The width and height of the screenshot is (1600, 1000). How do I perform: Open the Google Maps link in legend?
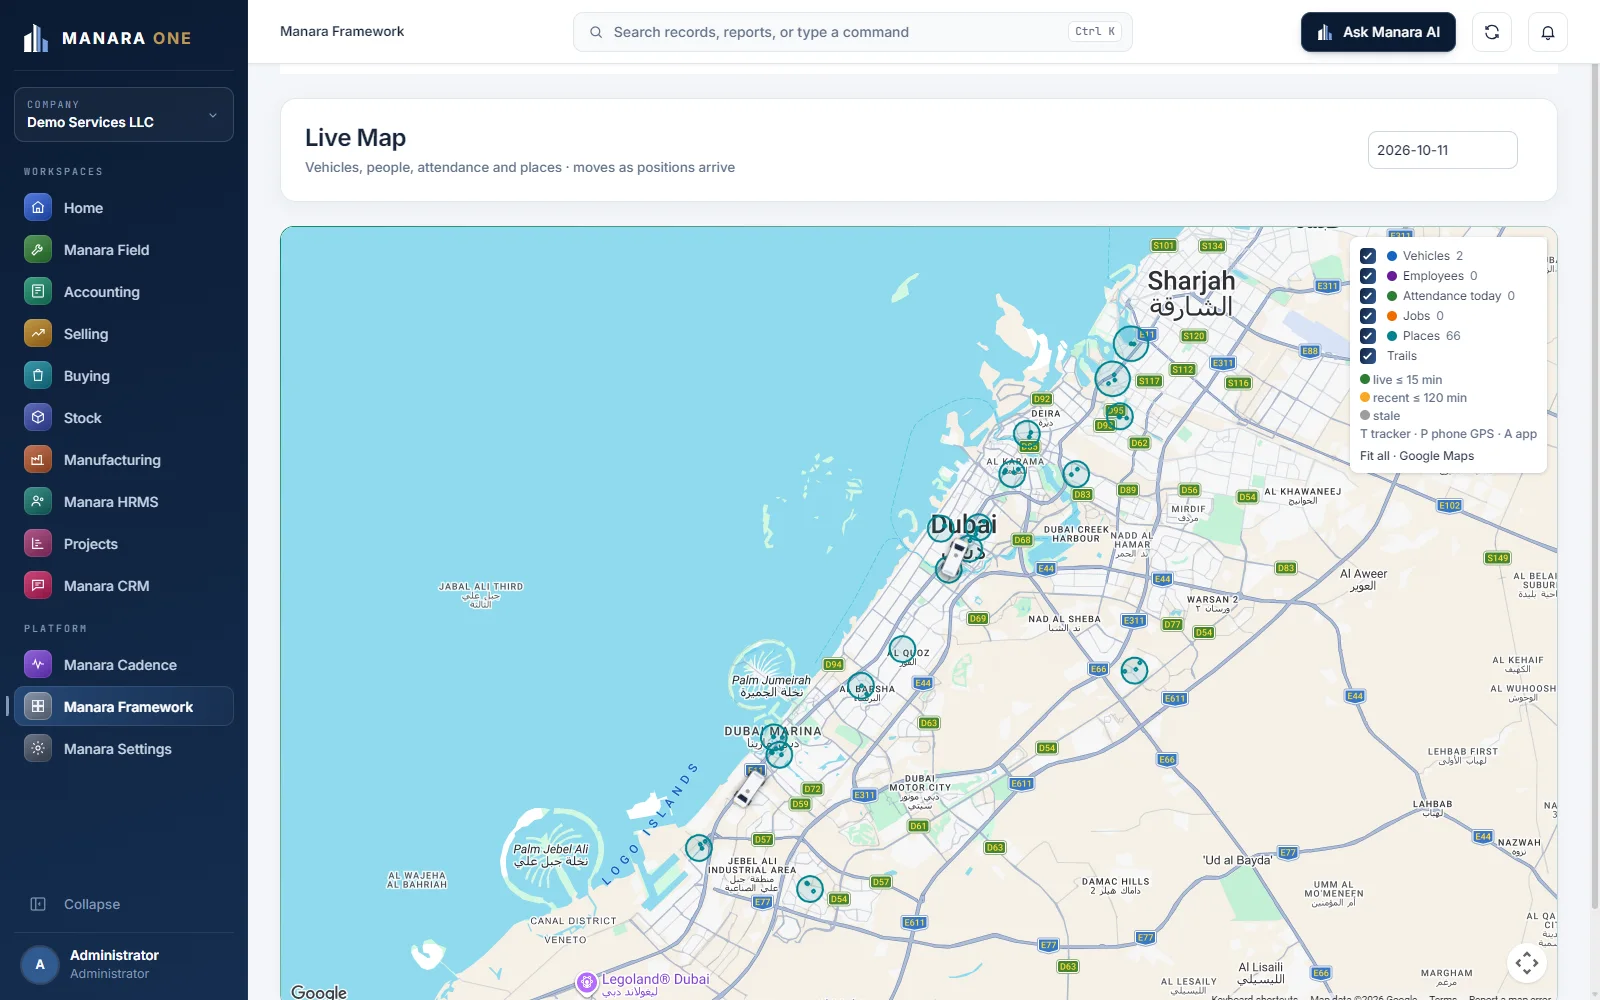pos(1437,456)
